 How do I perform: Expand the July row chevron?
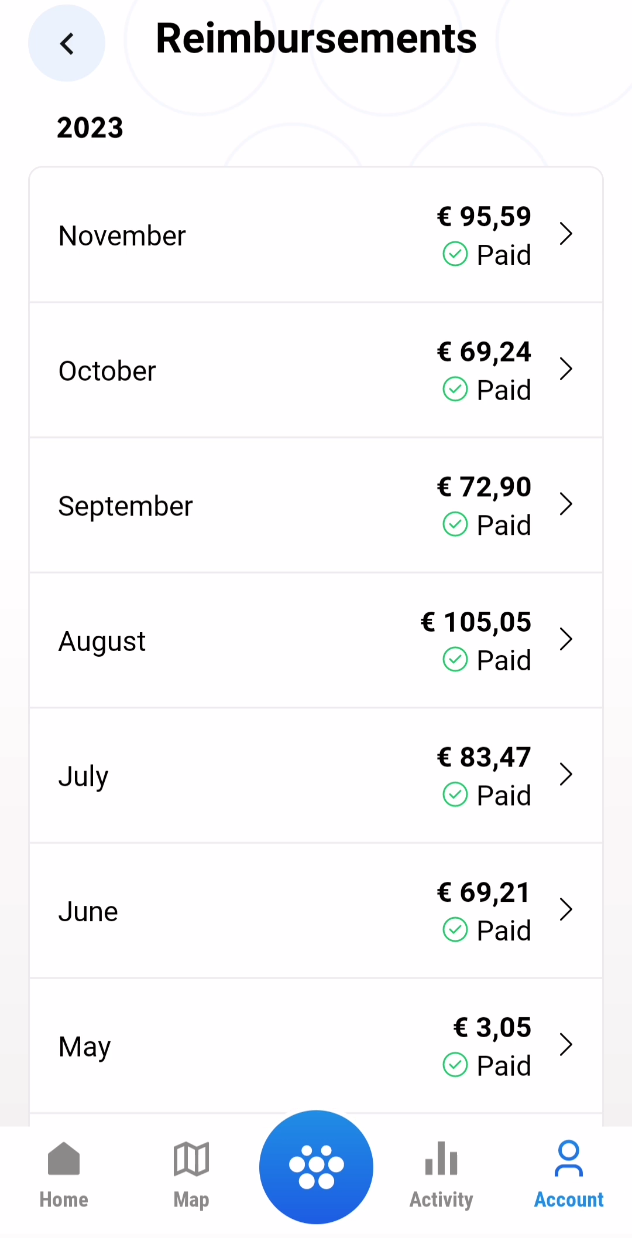click(x=566, y=774)
